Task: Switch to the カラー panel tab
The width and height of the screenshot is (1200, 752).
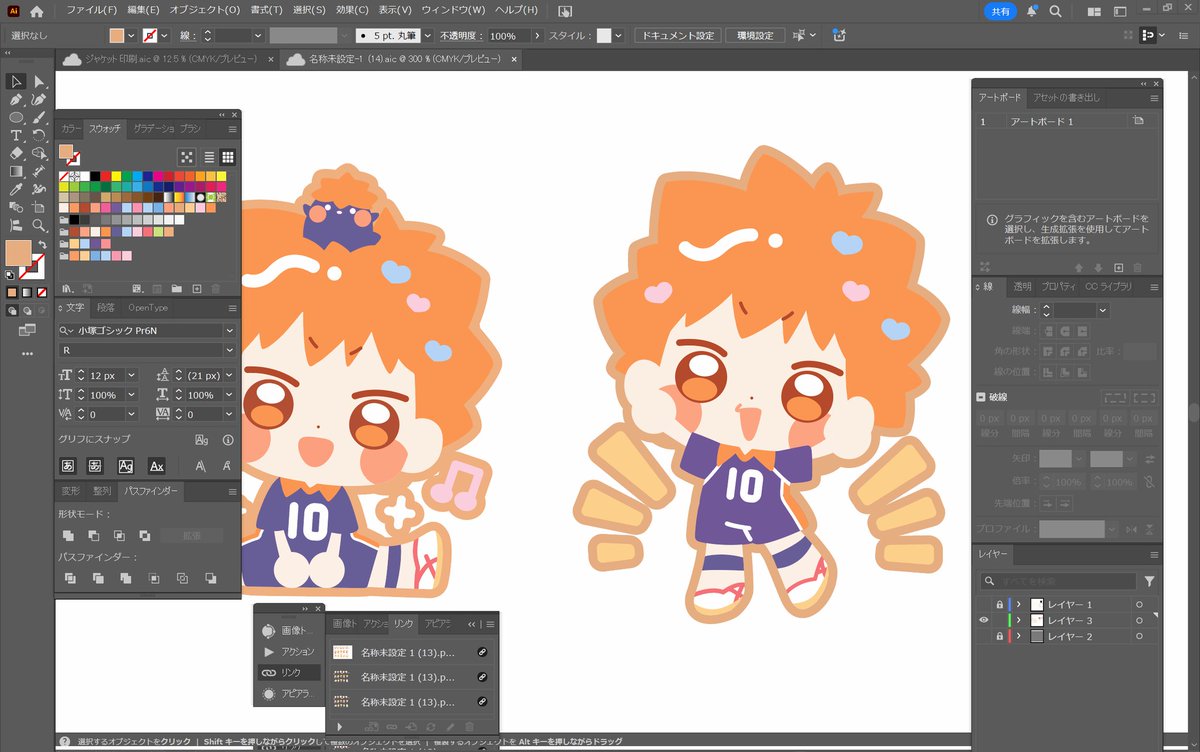Action: click(71, 129)
